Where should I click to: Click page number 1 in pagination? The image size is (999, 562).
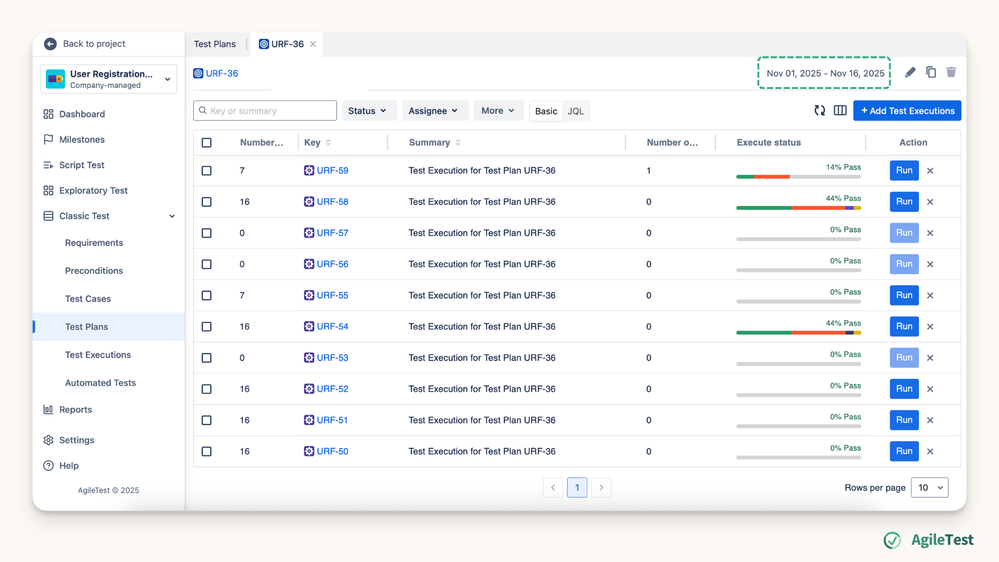tap(577, 487)
